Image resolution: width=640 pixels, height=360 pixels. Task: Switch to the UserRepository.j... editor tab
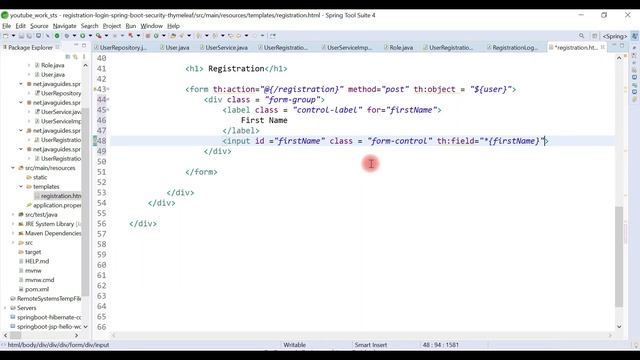pyautogui.click(x=120, y=47)
